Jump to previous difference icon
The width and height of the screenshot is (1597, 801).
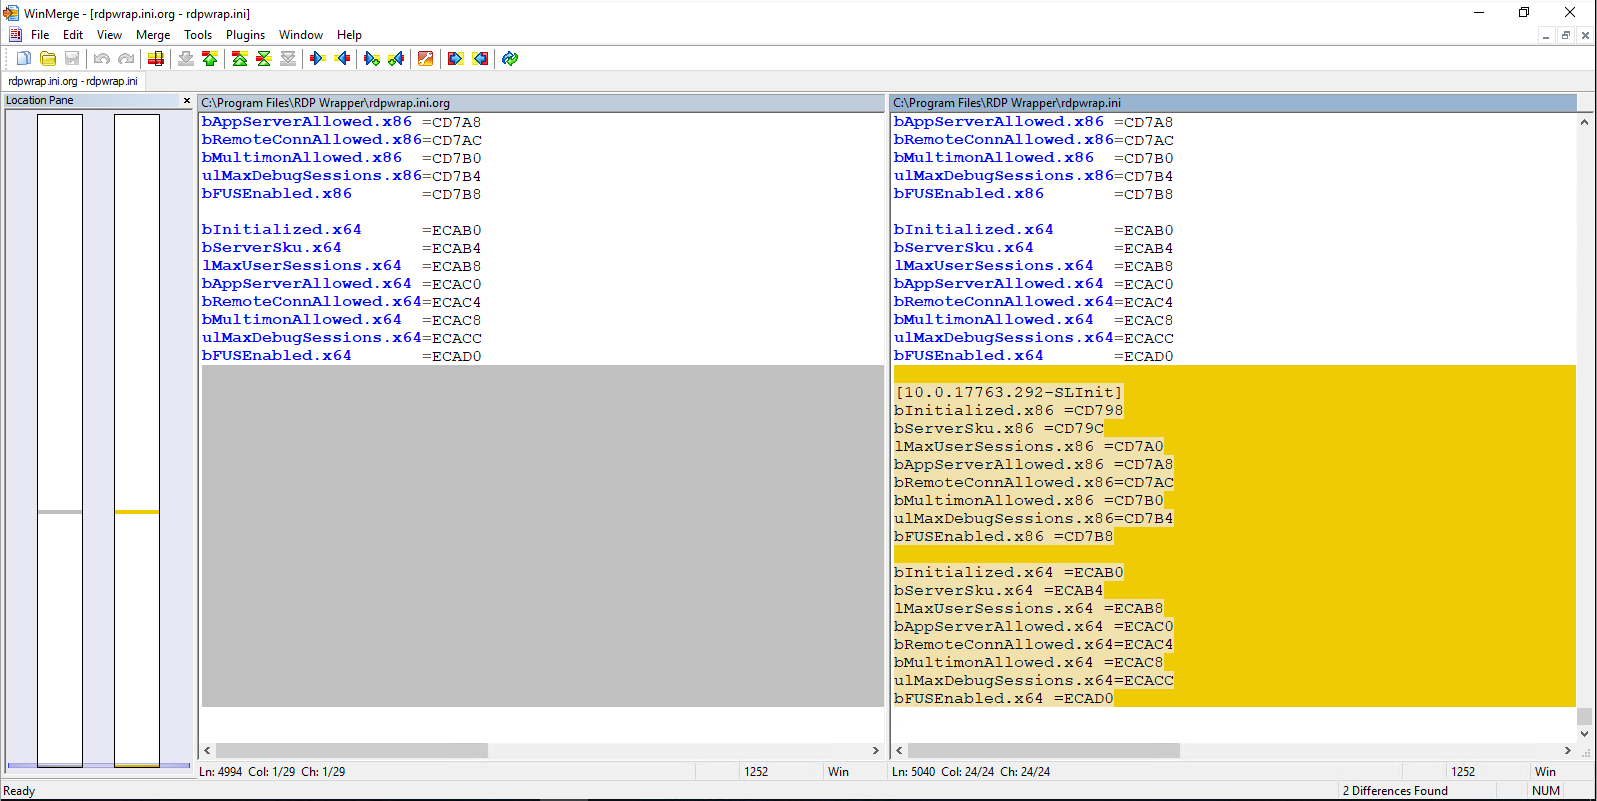click(210, 59)
